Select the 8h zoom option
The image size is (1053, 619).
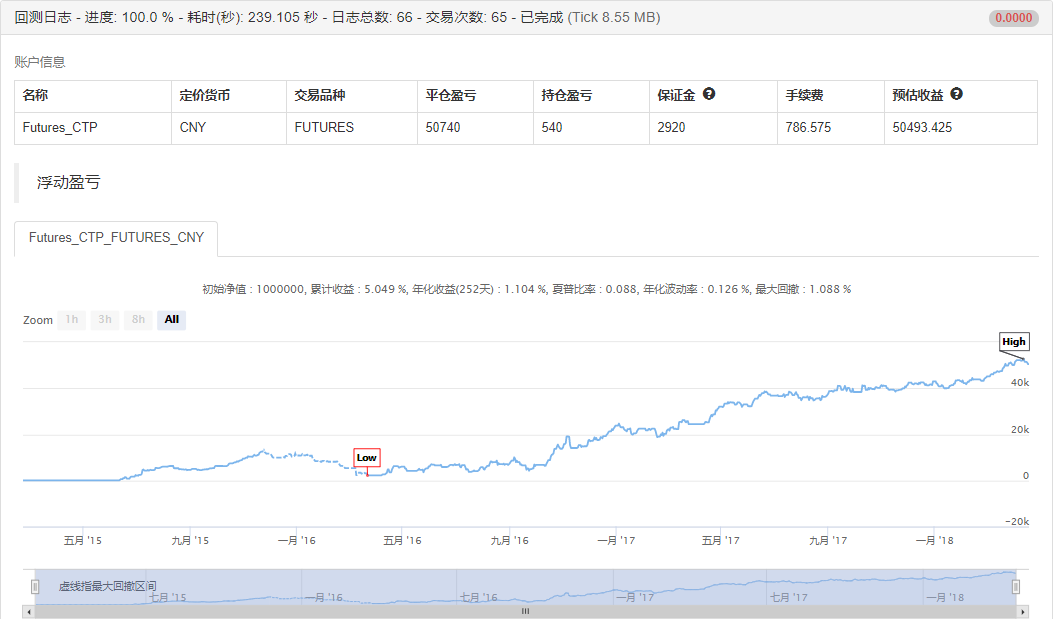pyautogui.click(x=137, y=320)
